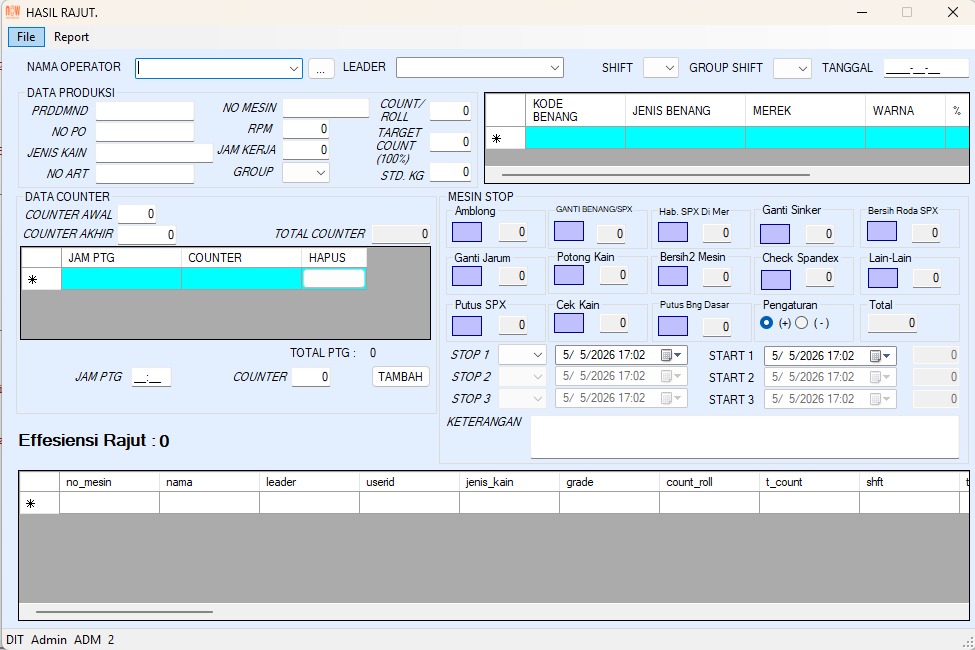Click the HAPUS cell button in counter grid
The width and height of the screenshot is (975, 650).
pos(334,279)
